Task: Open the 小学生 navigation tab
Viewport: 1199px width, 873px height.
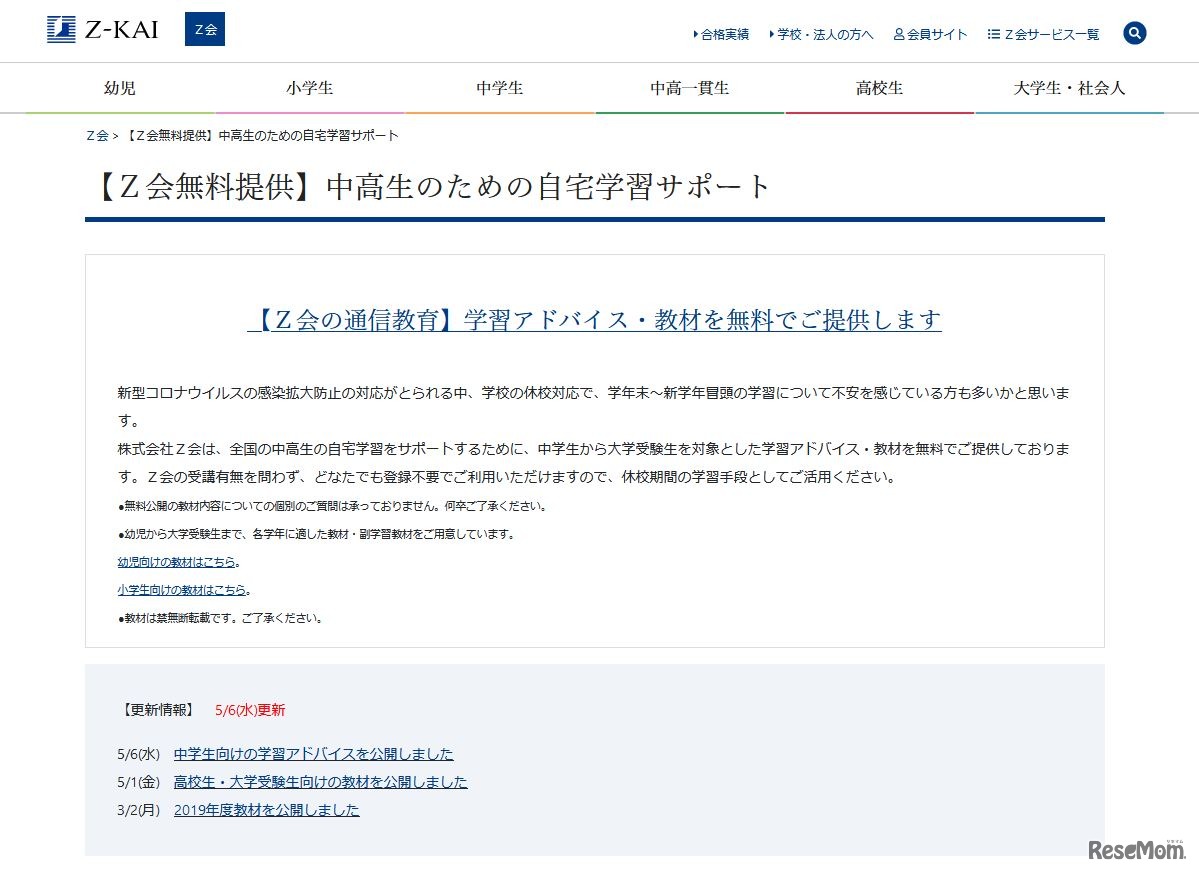Action: [309, 87]
